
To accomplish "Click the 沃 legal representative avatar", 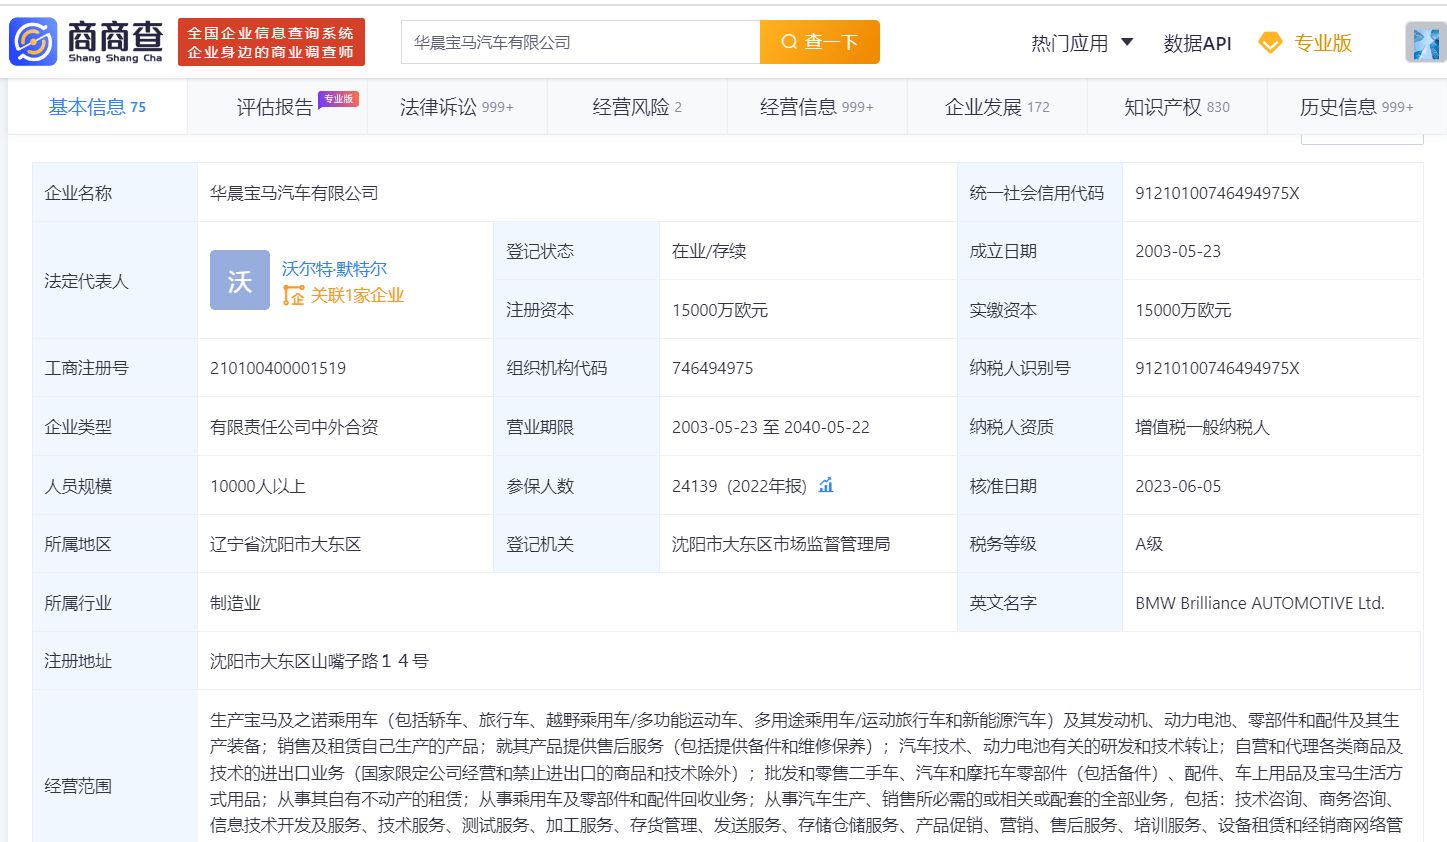I will (x=240, y=280).
